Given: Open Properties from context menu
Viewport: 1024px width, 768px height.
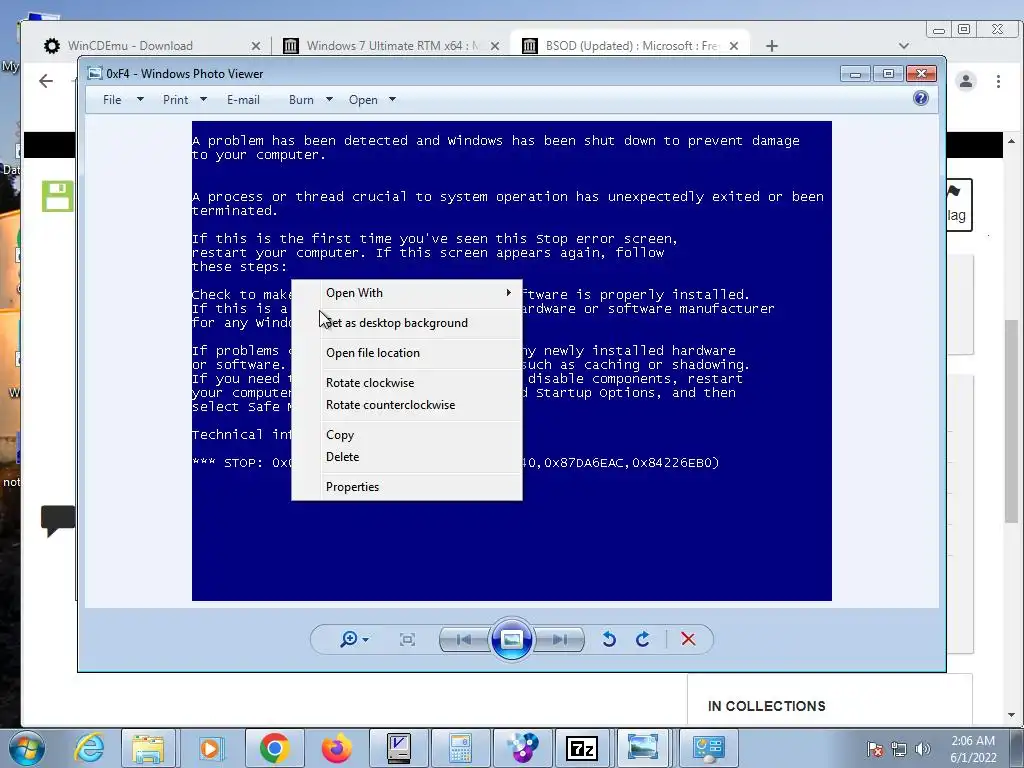Looking at the screenshot, I should click(x=407, y=487).
